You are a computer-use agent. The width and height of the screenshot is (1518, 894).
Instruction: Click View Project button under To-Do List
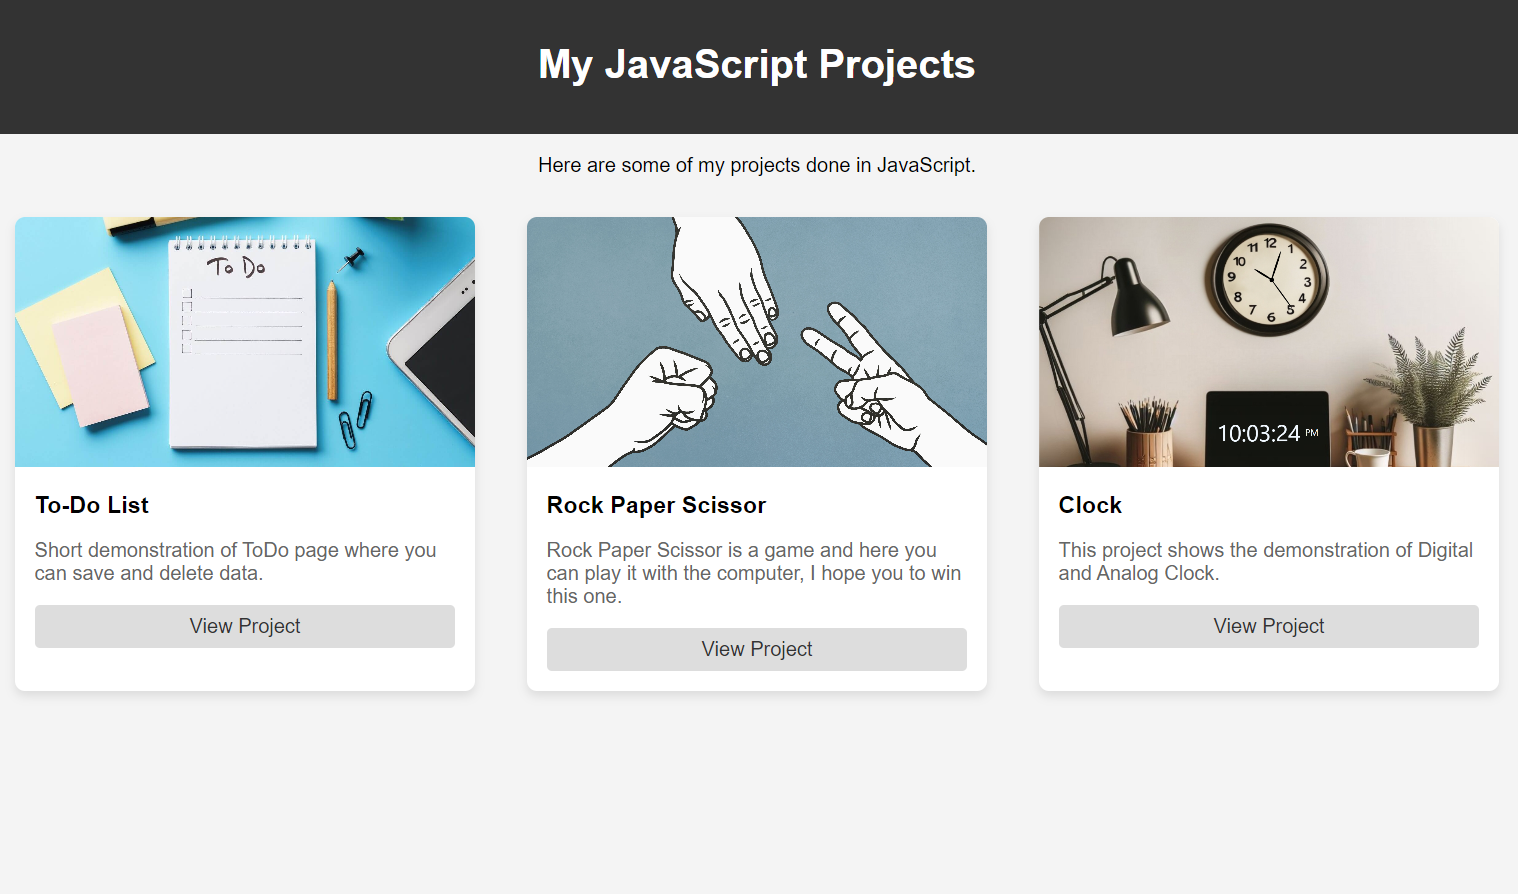point(245,626)
